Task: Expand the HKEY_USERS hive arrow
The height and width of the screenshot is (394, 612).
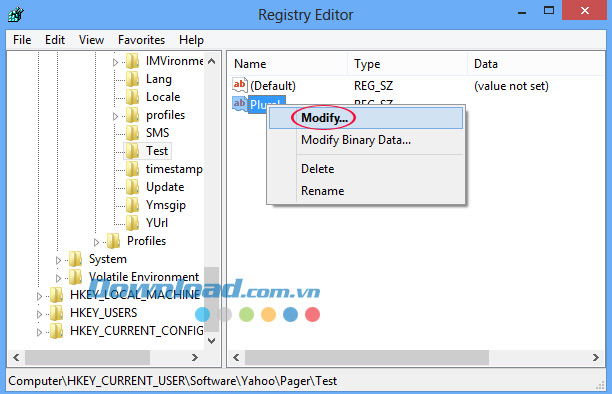Action: [x=39, y=314]
